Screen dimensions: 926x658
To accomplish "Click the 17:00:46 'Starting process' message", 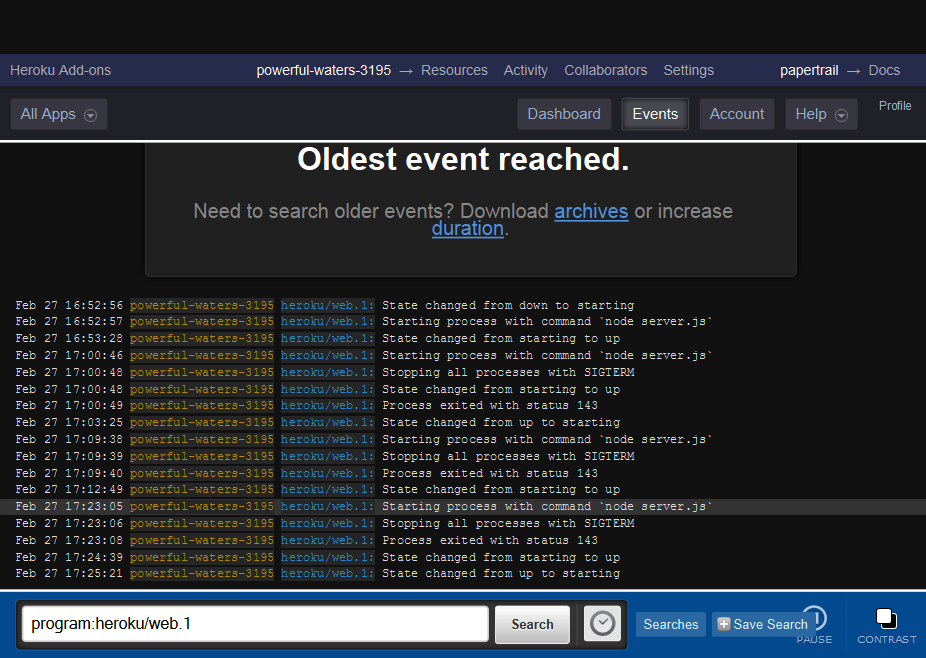I will (x=547, y=356).
